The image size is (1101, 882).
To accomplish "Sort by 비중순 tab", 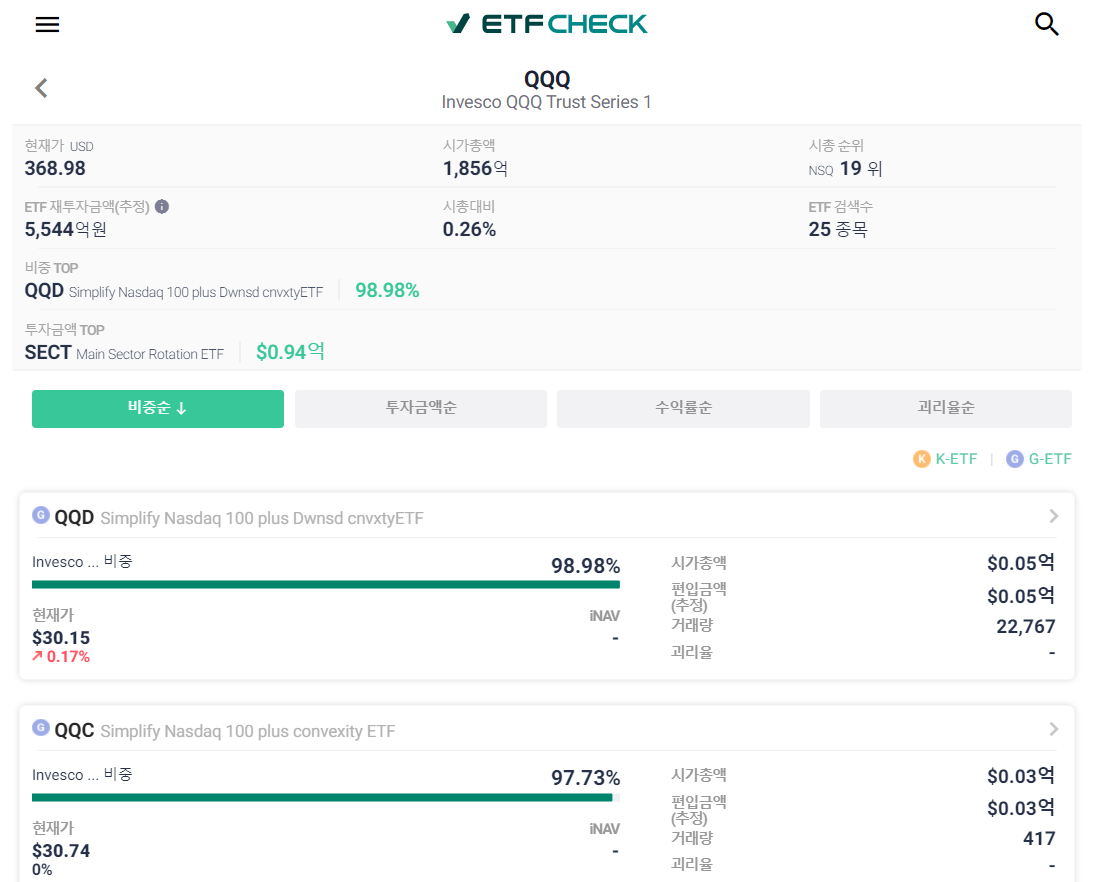I will (158, 409).
